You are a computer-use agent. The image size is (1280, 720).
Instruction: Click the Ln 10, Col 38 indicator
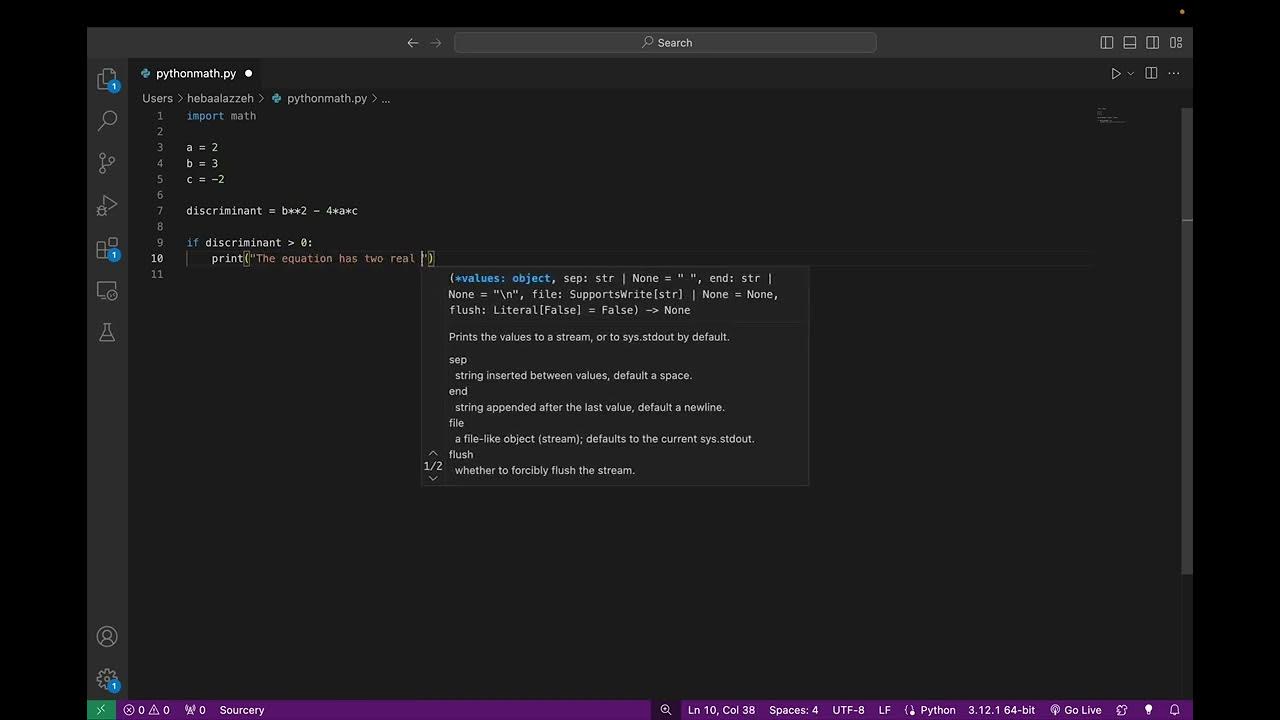click(721, 710)
